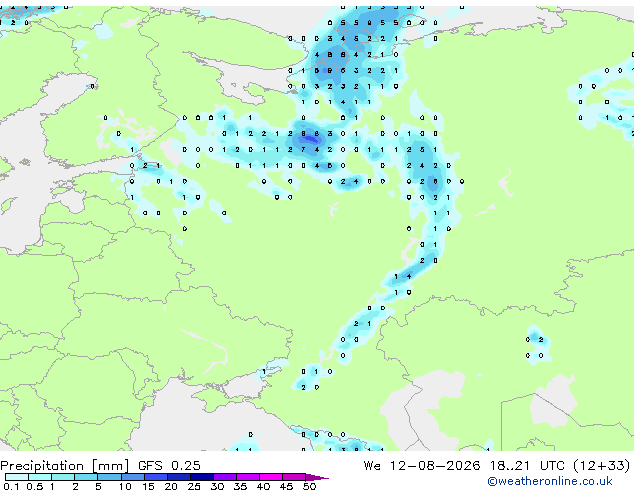Viewport: 634px width, 490px height.
Task: Click the legend value '40'
Action: [x=263, y=486]
